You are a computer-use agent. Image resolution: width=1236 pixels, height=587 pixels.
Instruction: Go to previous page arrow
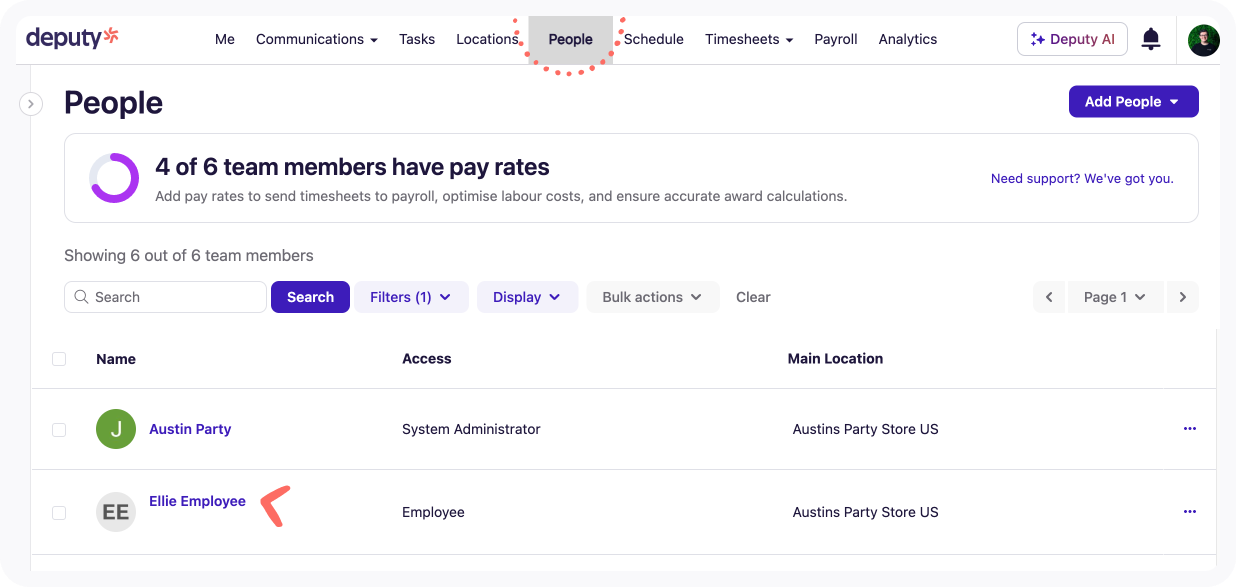point(1049,297)
